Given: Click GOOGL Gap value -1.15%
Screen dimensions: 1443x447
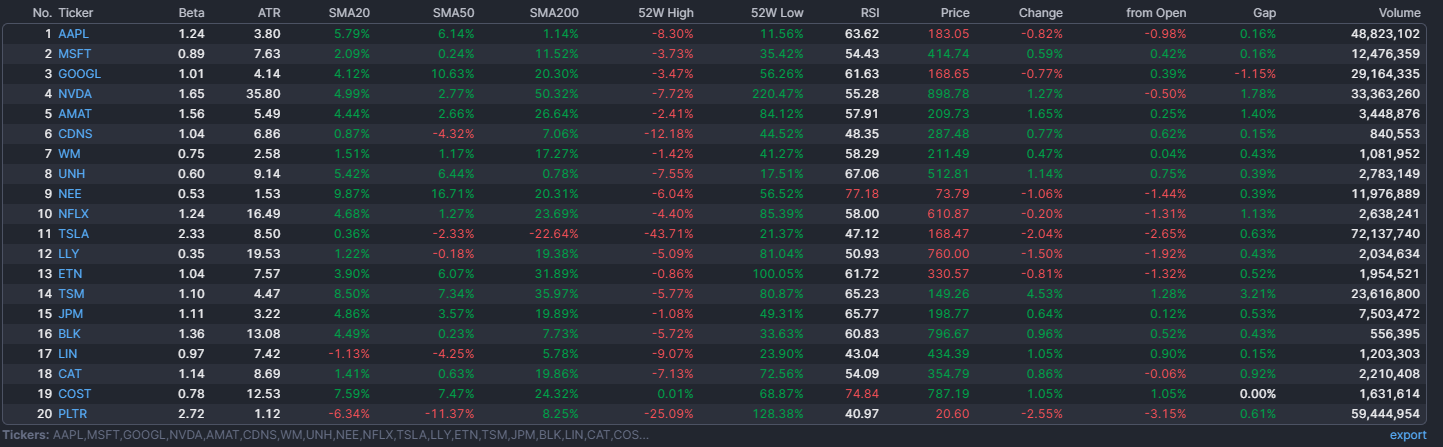Looking at the screenshot, I should (1255, 74).
